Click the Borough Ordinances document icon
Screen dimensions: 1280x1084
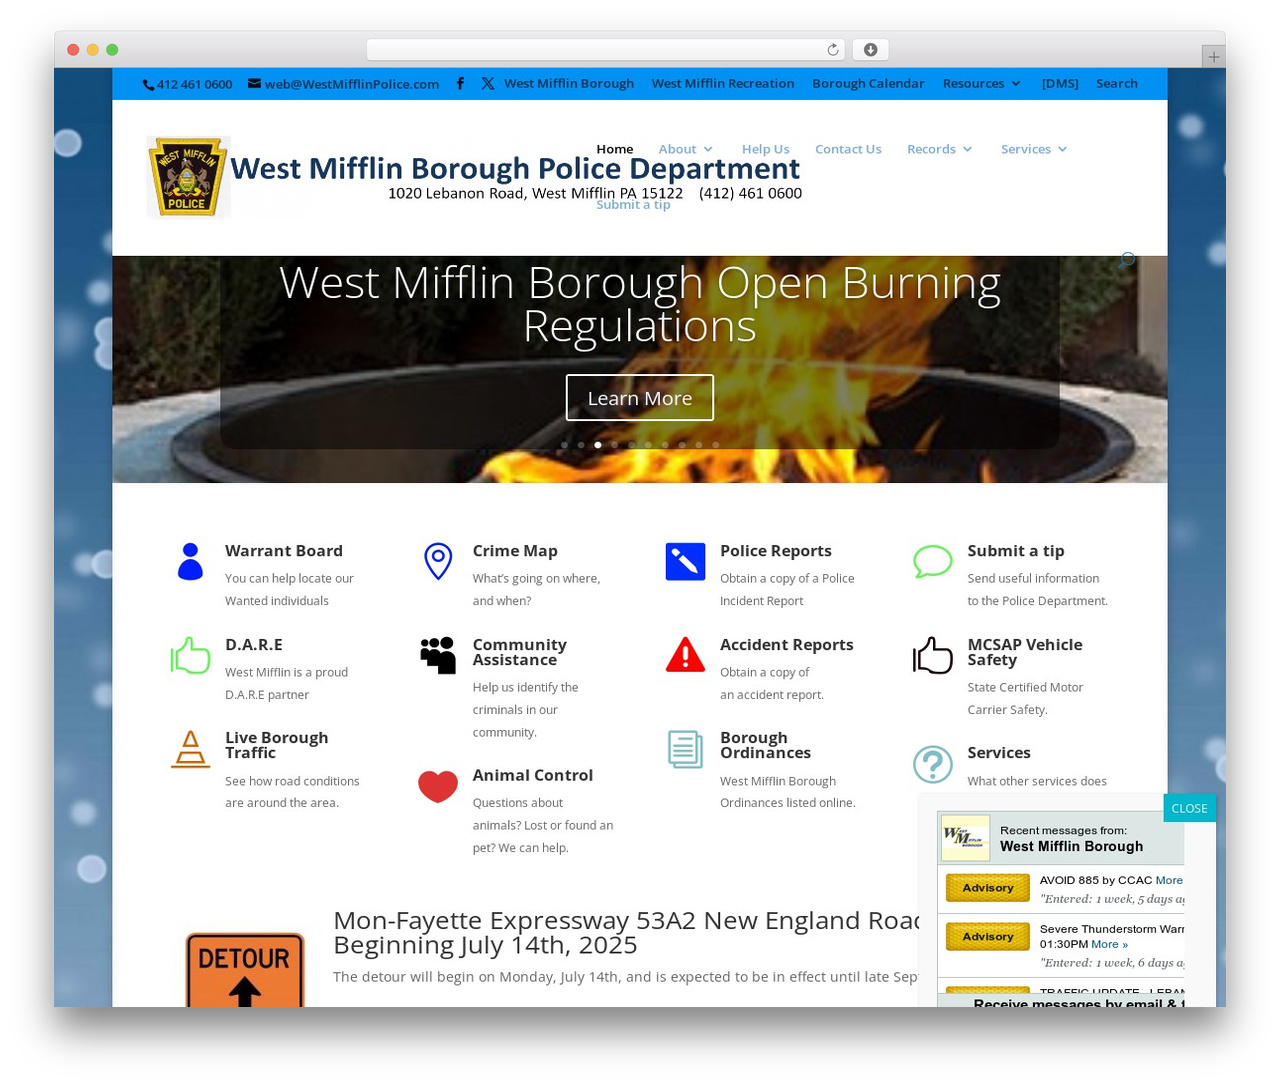pyautogui.click(x=685, y=749)
